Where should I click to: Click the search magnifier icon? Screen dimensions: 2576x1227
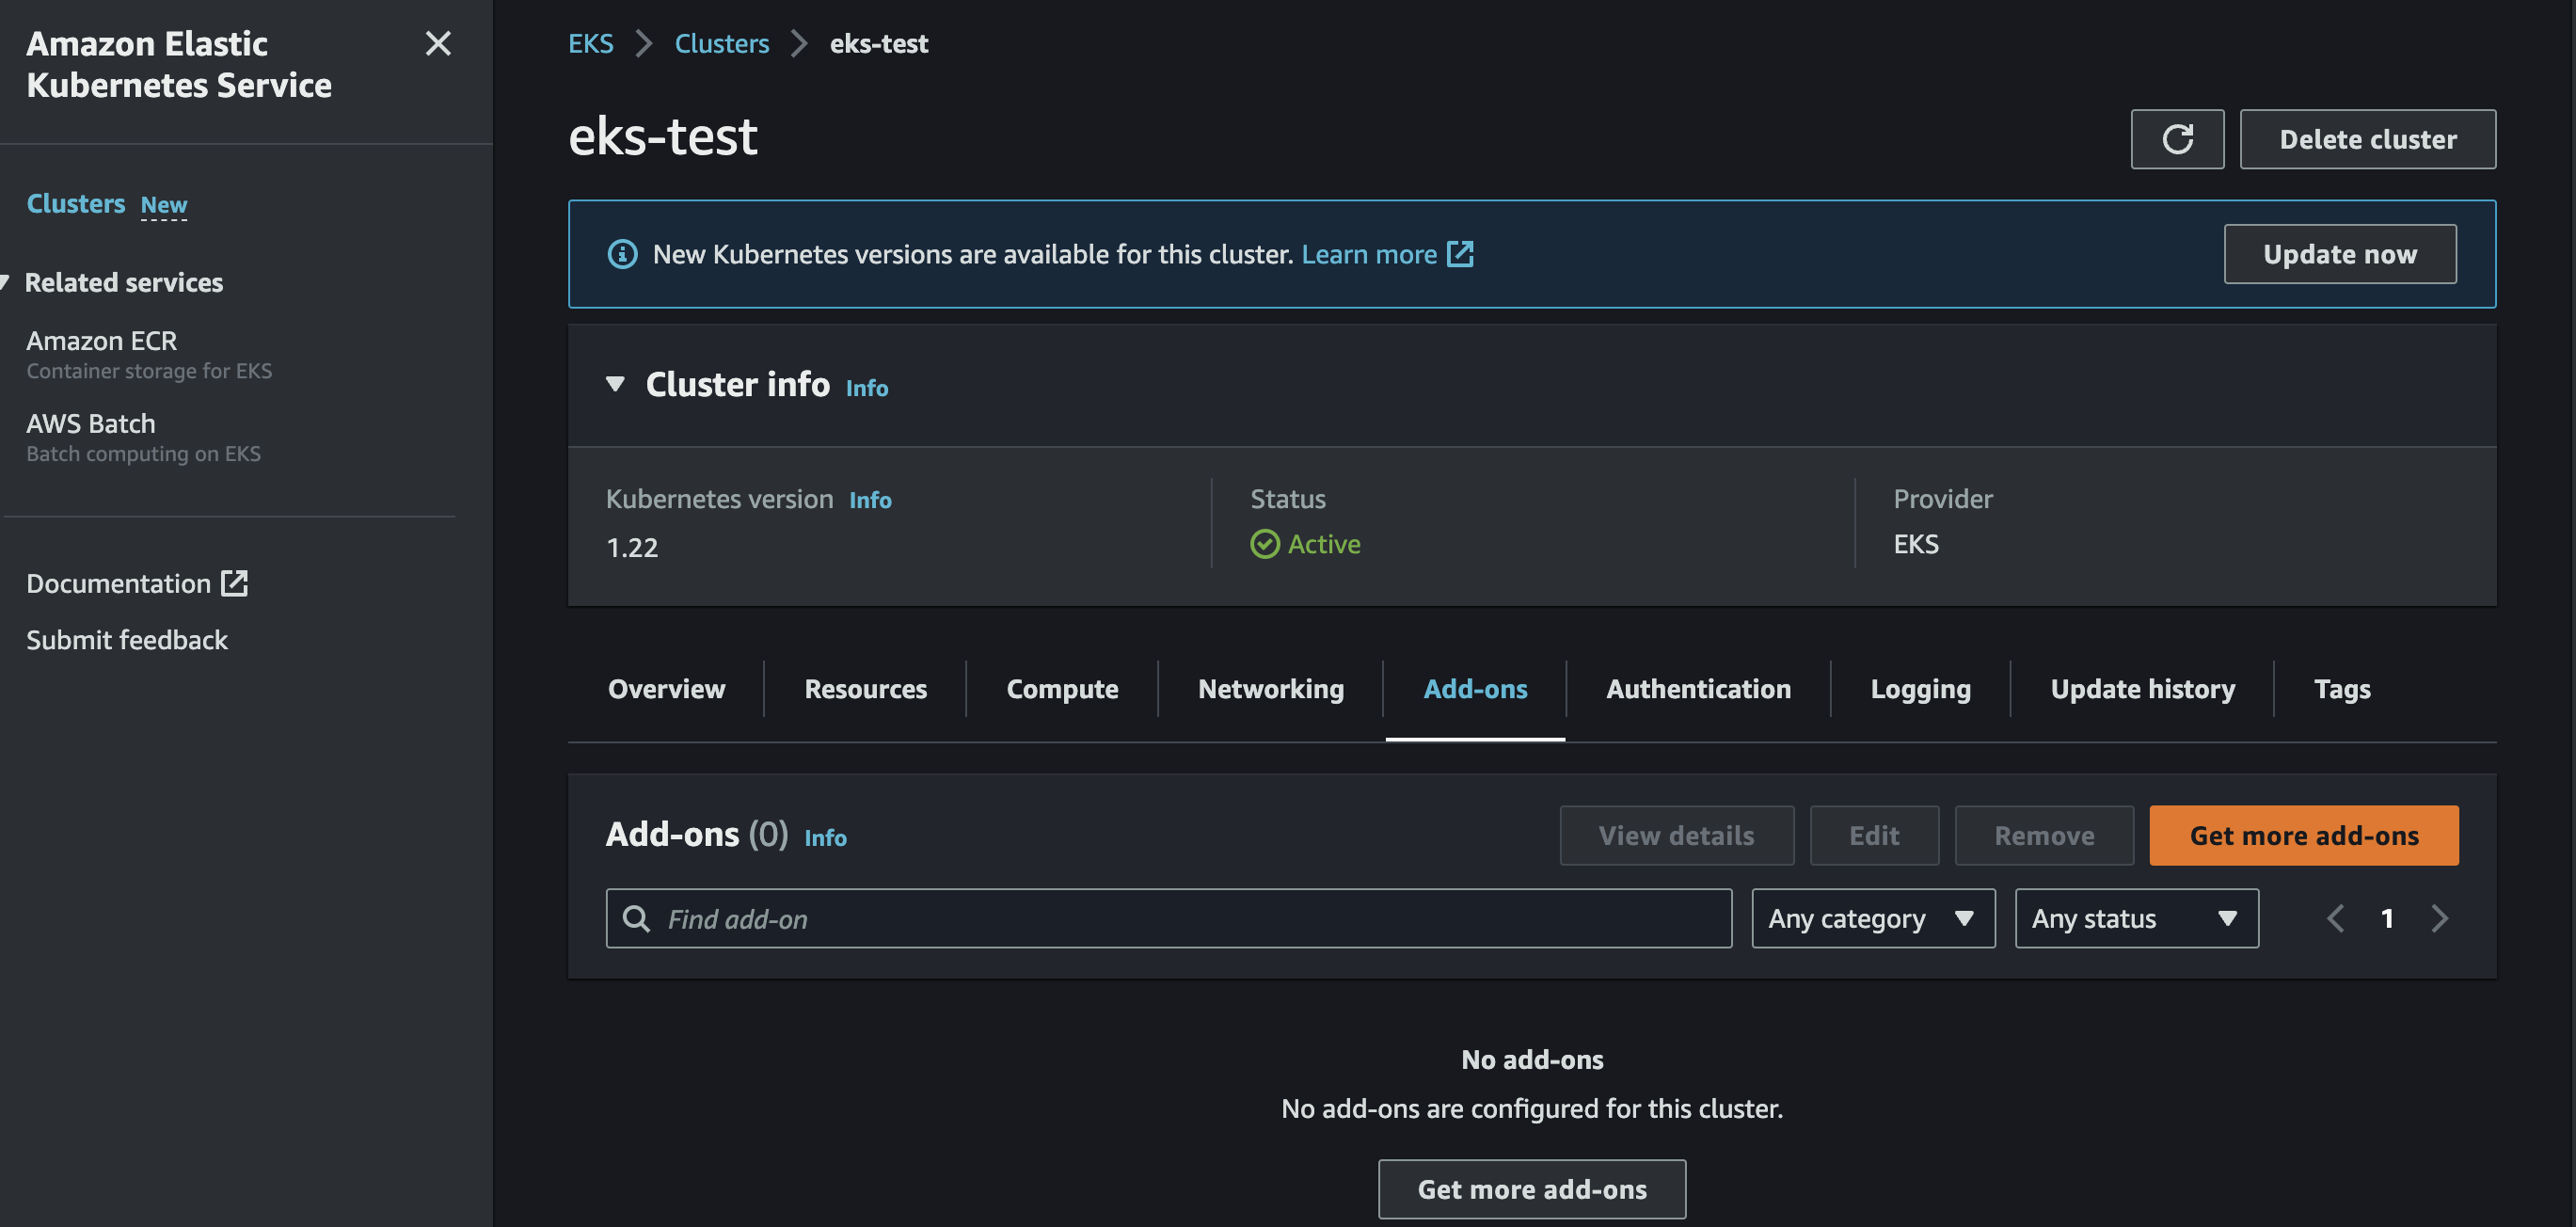pyautogui.click(x=636, y=918)
